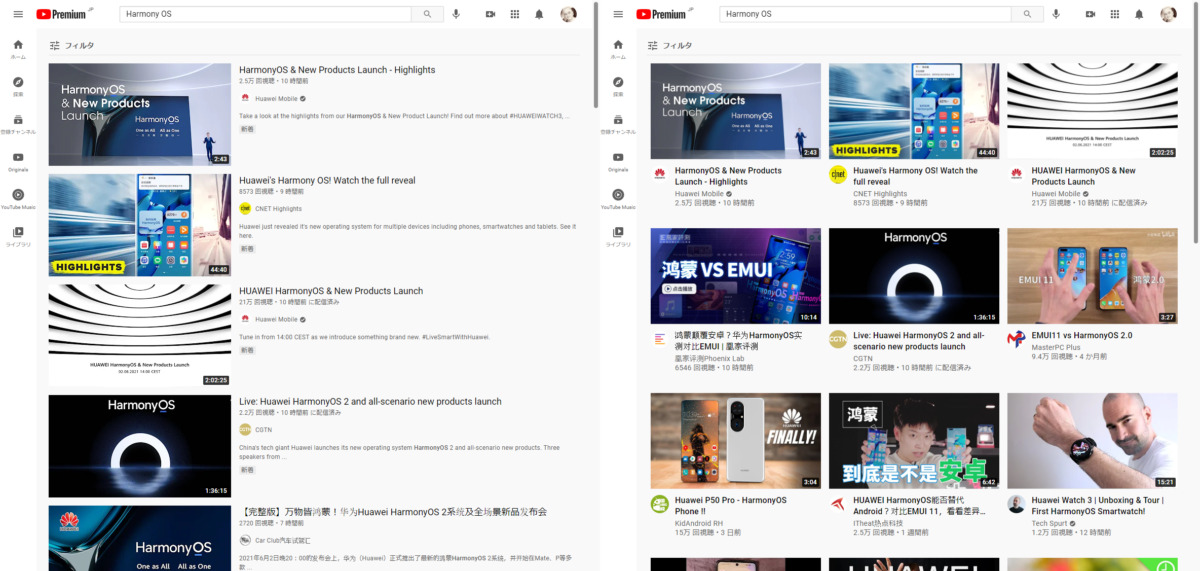This screenshot has height=571, width=1200.
Task: Click the magnifier search button in the list-view window
Action: pyautogui.click(x=427, y=14)
